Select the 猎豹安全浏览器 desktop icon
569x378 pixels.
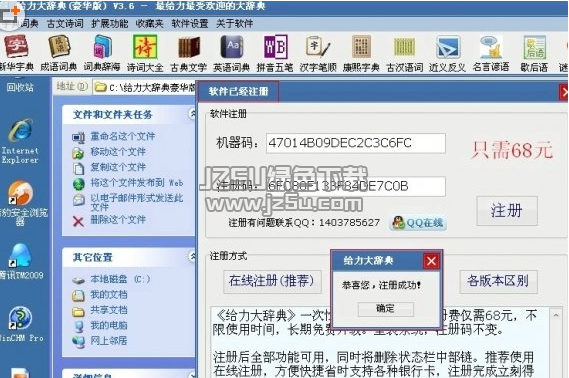[x=22, y=204]
